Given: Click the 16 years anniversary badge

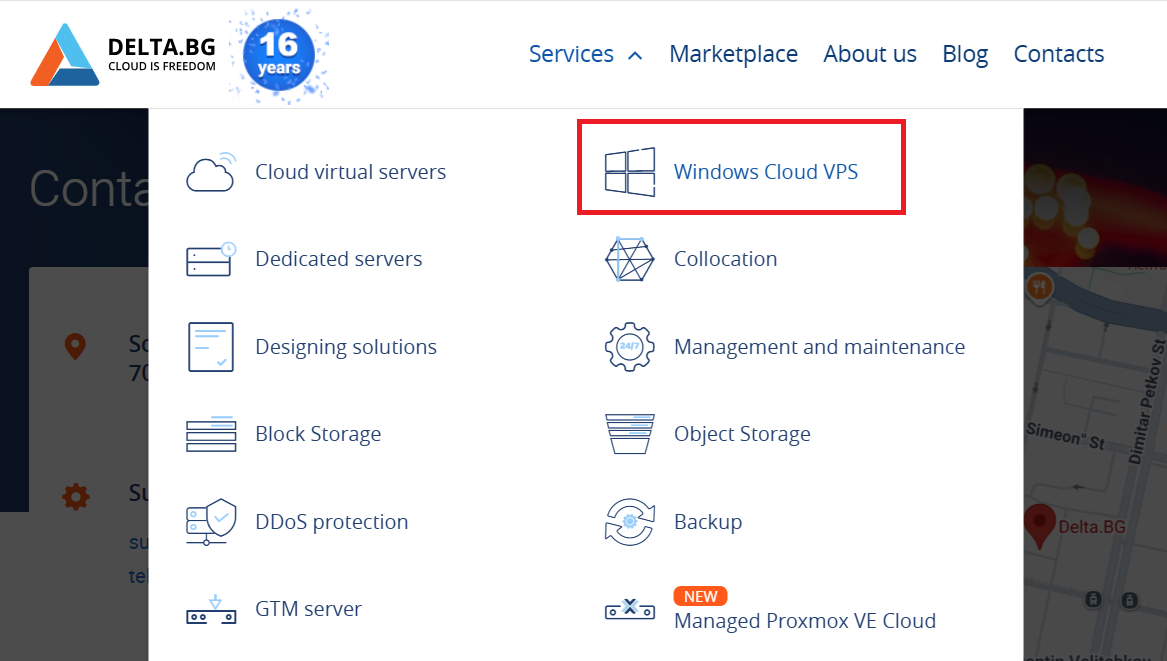Looking at the screenshot, I should point(279,56).
